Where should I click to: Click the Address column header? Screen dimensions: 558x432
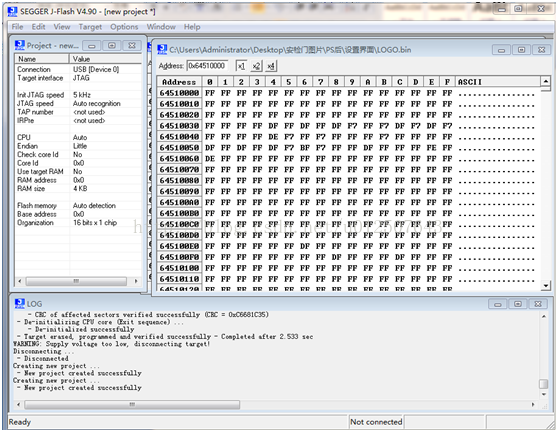[x=179, y=82]
